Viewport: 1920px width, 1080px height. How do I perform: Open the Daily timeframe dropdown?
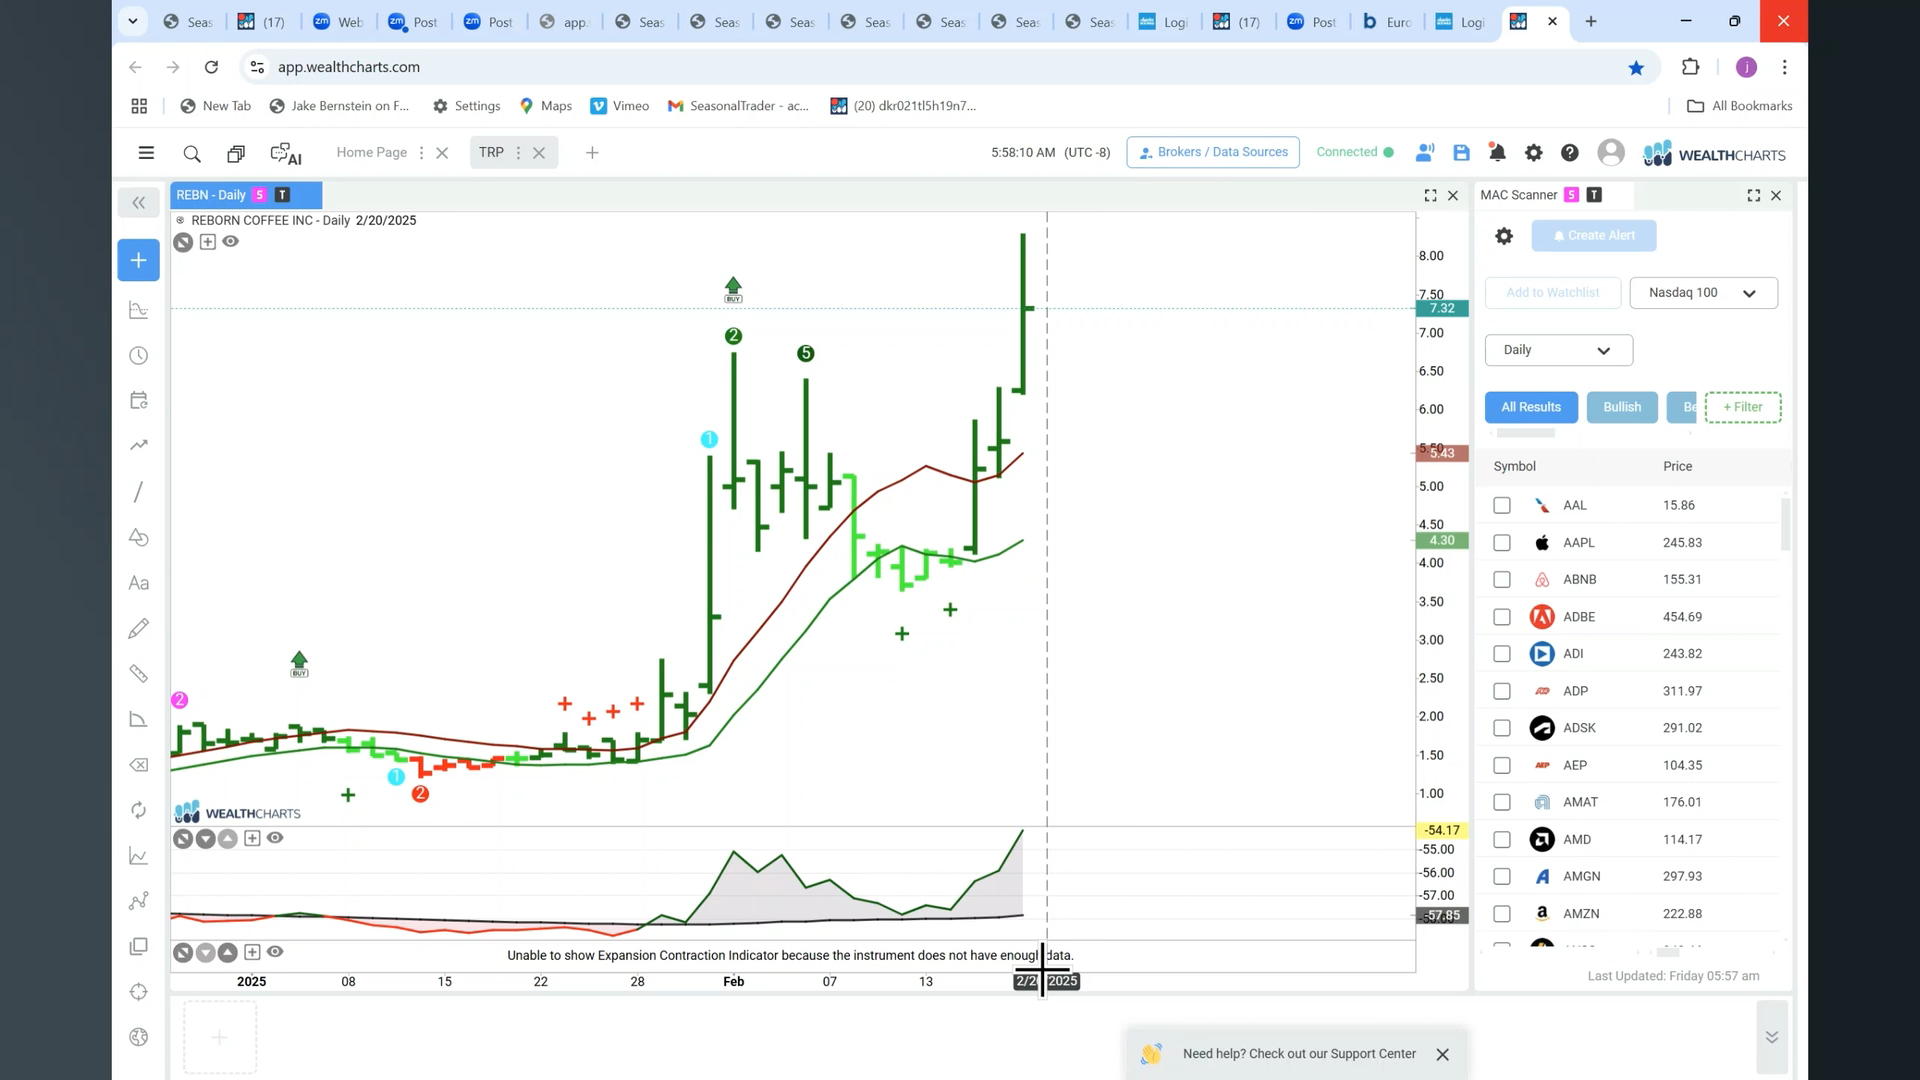coord(1558,350)
